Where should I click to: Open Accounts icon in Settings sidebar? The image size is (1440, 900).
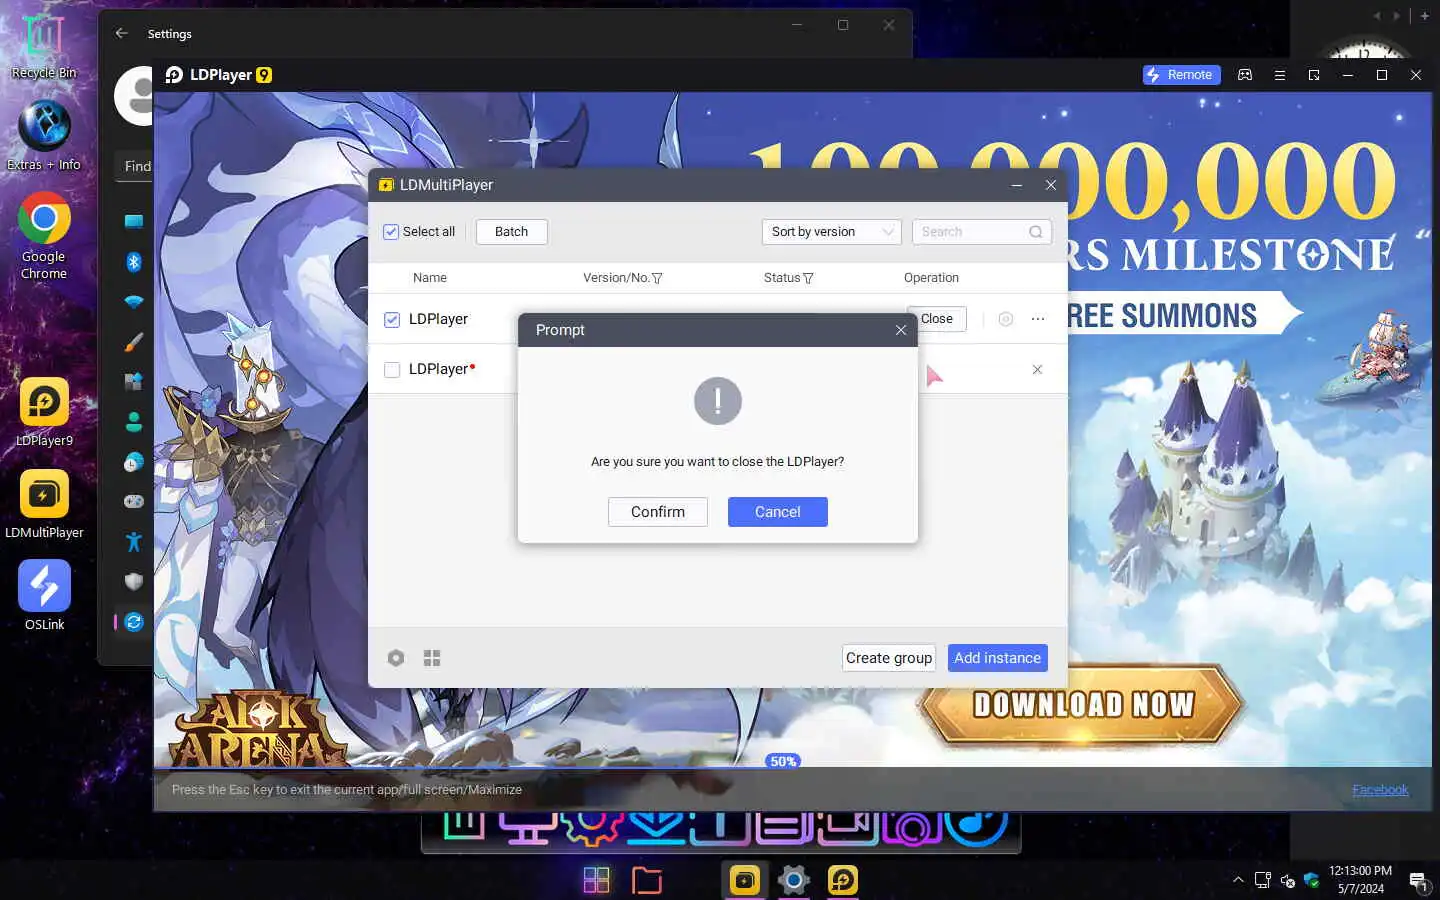click(134, 422)
